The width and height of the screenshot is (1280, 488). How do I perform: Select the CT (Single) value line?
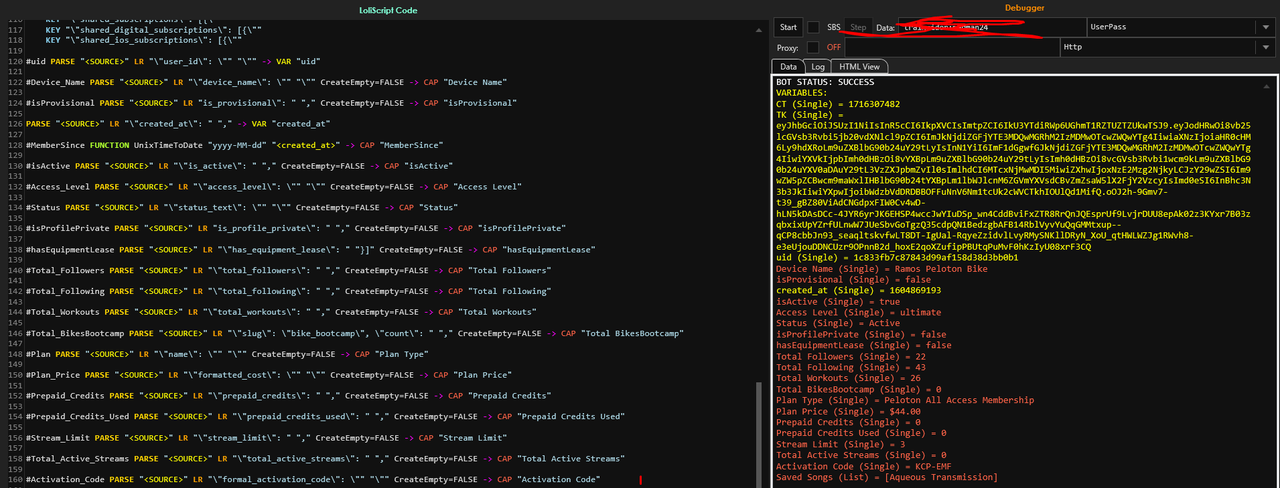(838, 103)
